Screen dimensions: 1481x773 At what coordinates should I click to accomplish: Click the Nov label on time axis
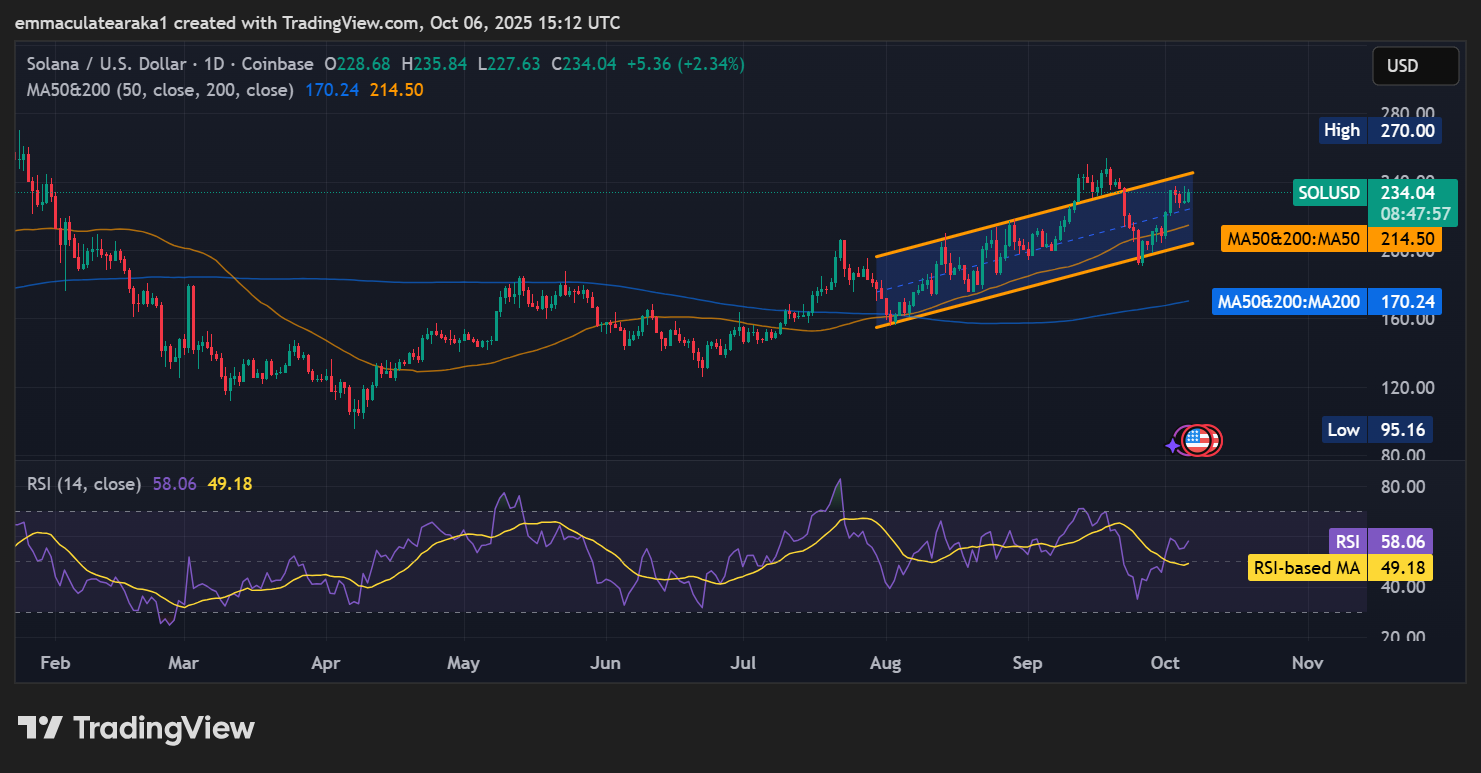pyautogui.click(x=1307, y=663)
